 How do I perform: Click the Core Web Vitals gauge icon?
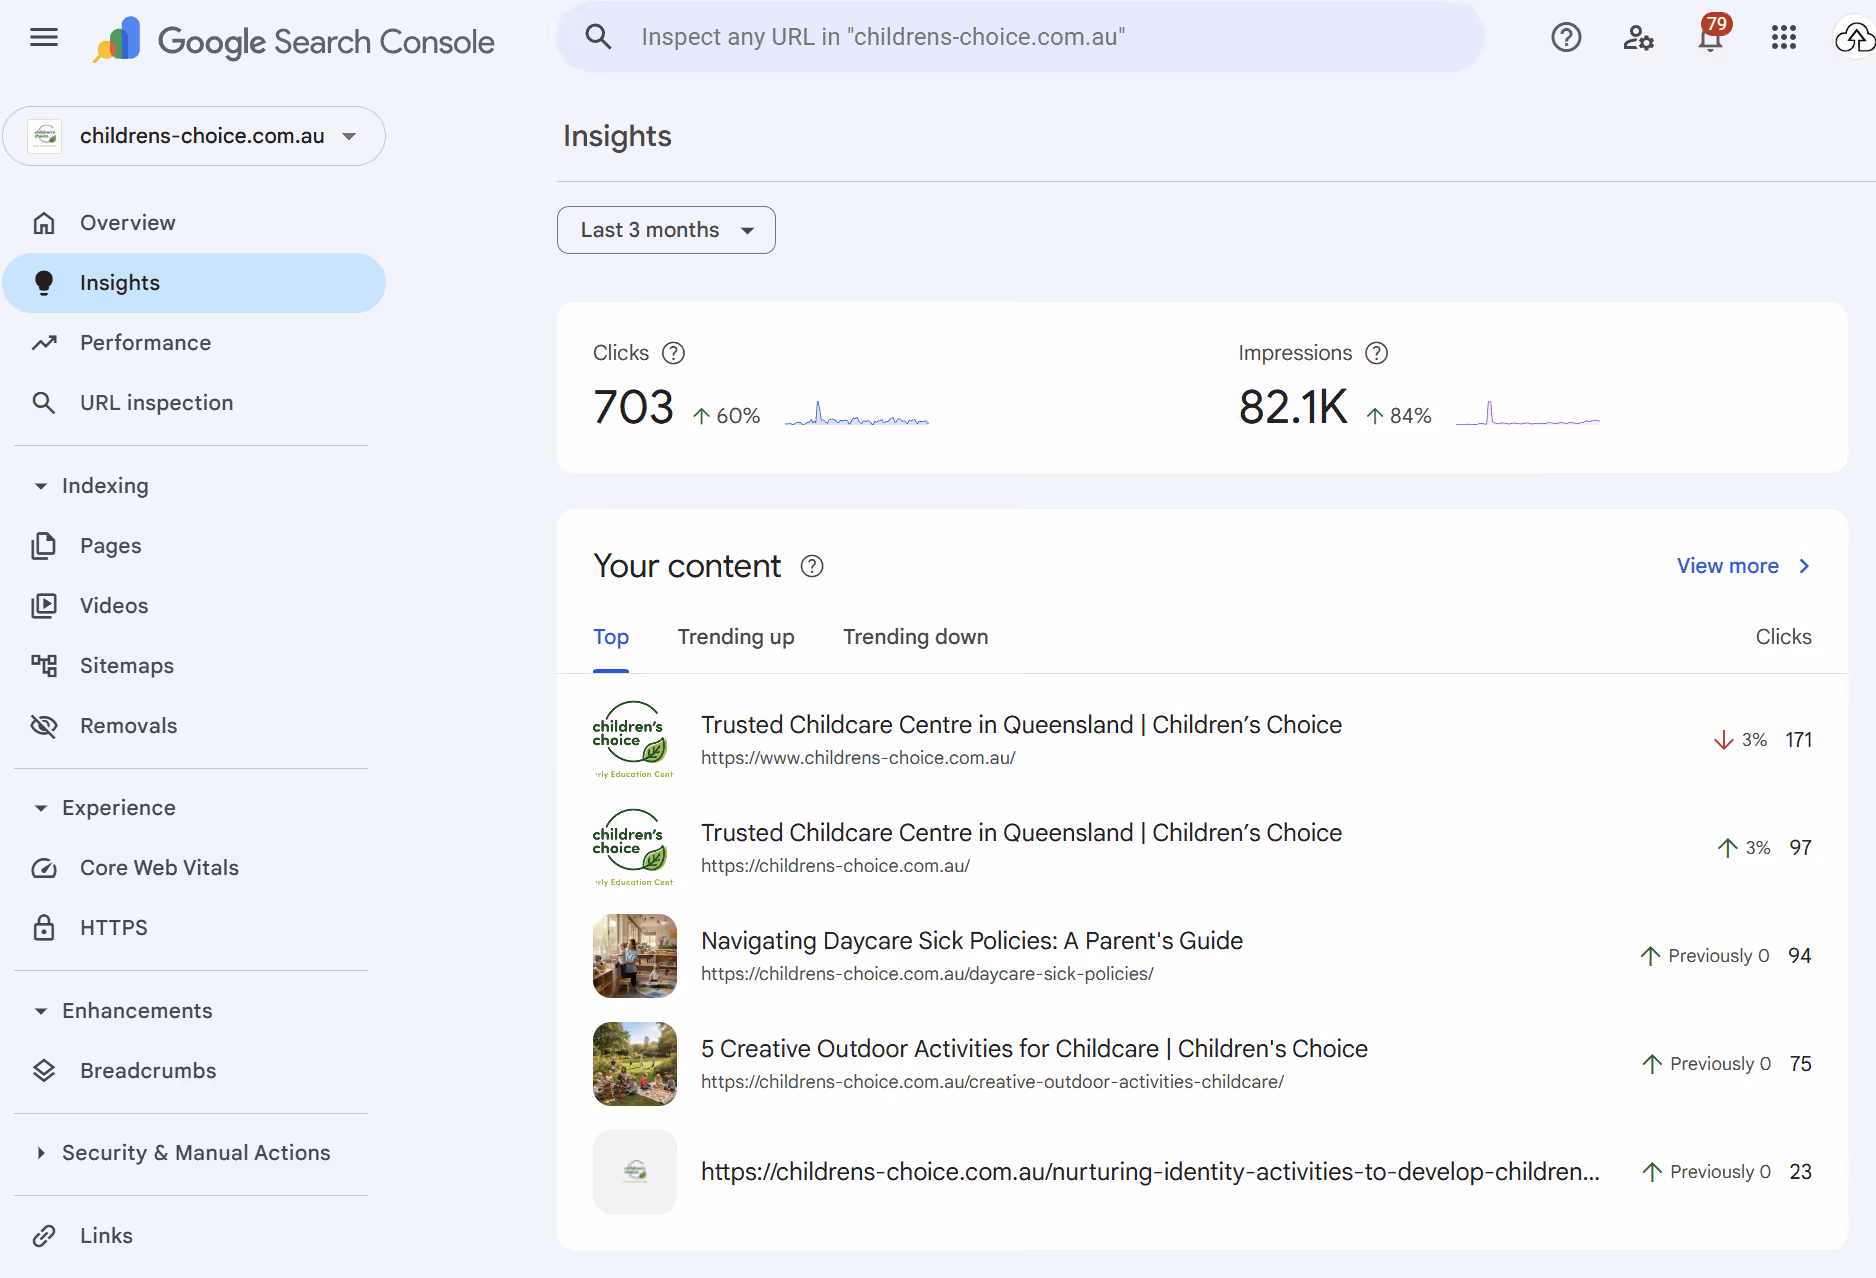click(x=44, y=868)
